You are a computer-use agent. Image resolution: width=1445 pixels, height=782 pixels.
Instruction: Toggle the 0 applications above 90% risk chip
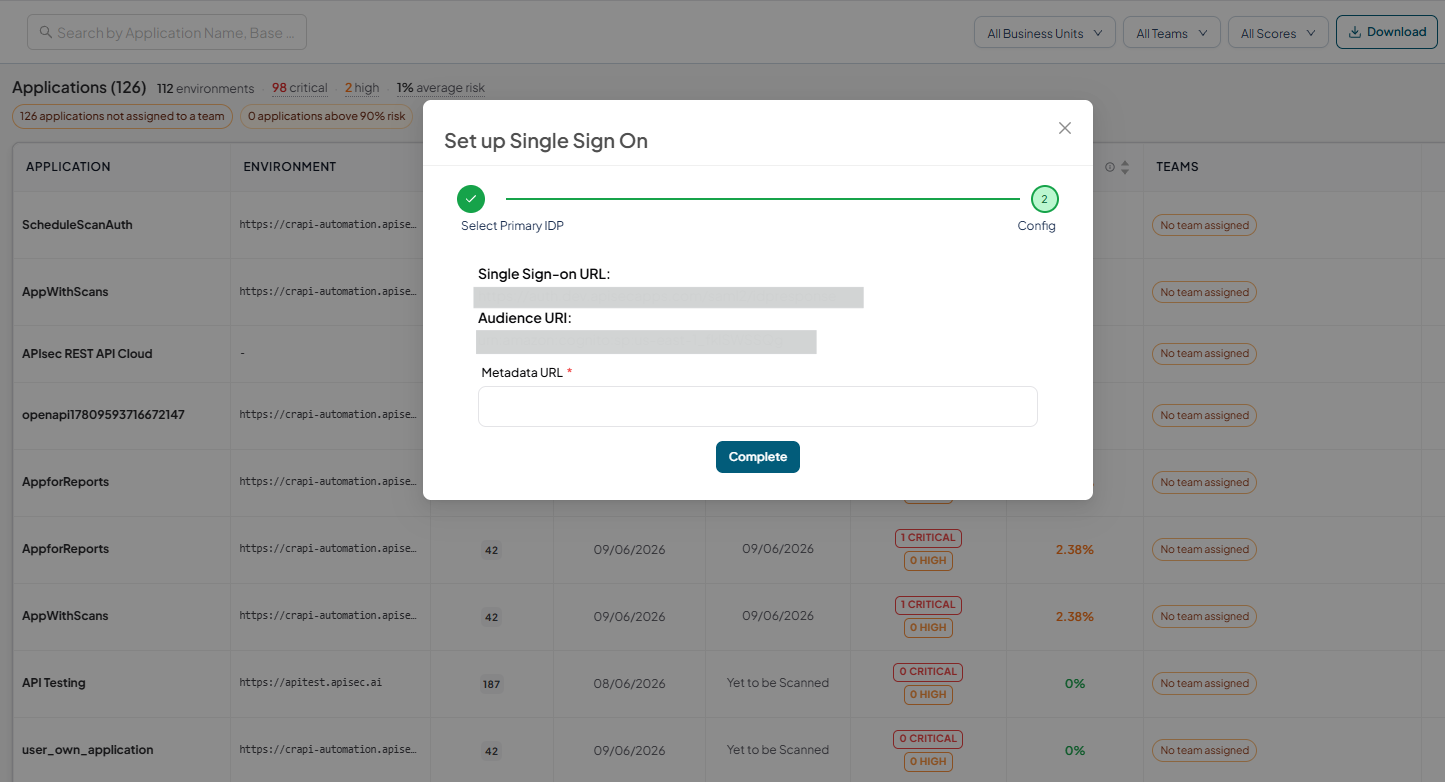327,116
